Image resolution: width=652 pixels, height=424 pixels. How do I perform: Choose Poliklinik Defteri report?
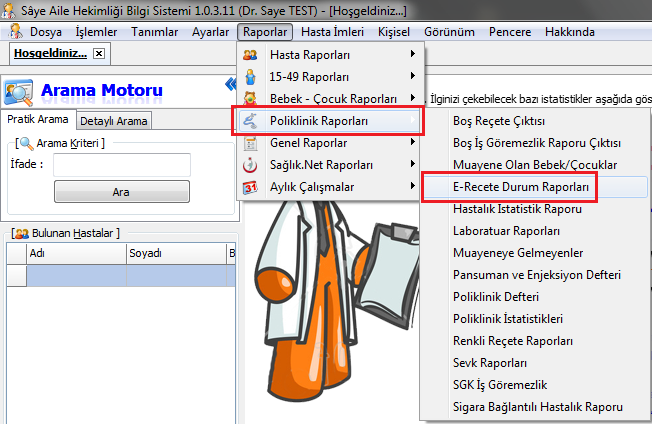(496, 297)
